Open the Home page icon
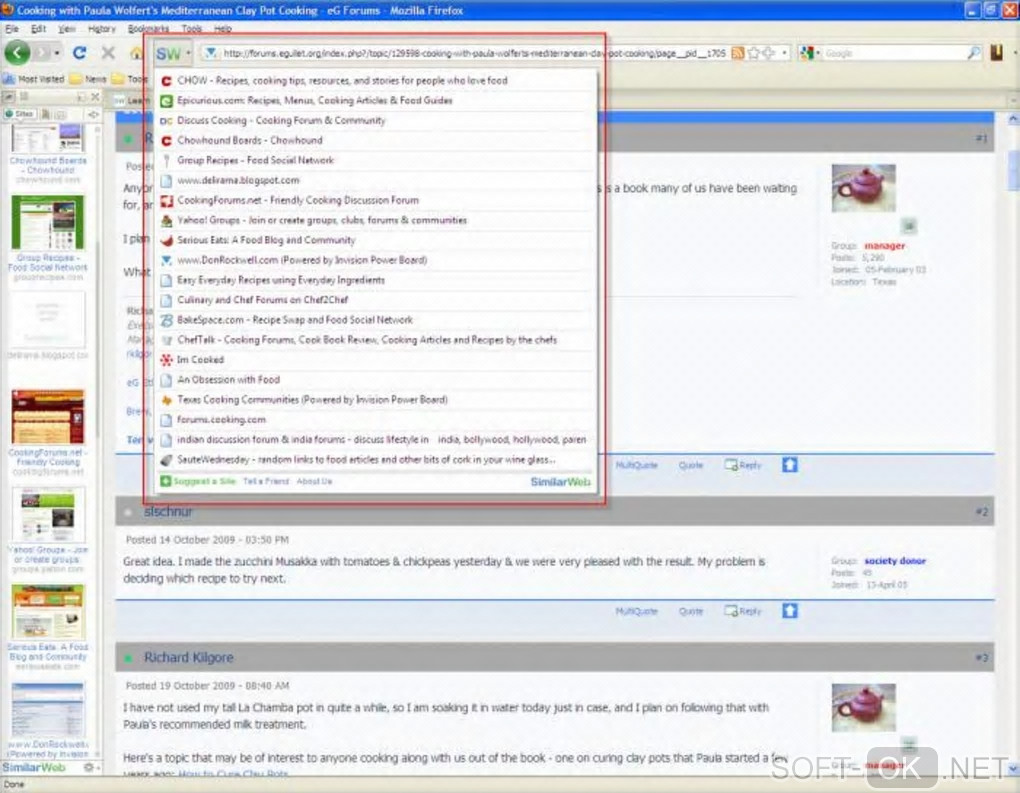Image resolution: width=1020 pixels, height=793 pixels. (136, 53)
